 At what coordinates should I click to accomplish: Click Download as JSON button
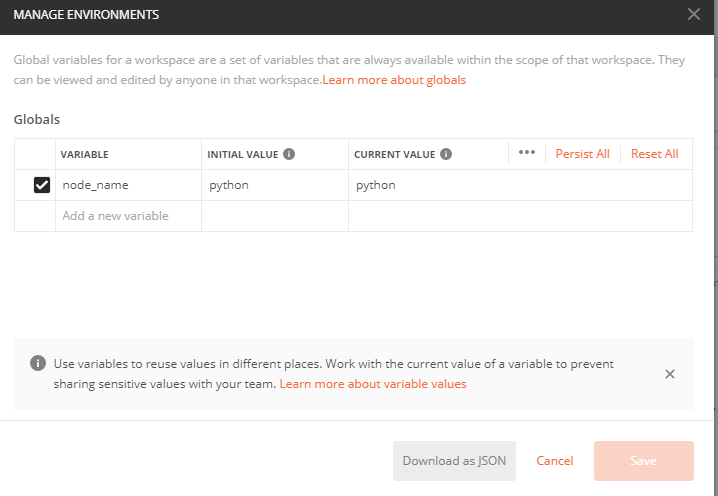(454, 461)
